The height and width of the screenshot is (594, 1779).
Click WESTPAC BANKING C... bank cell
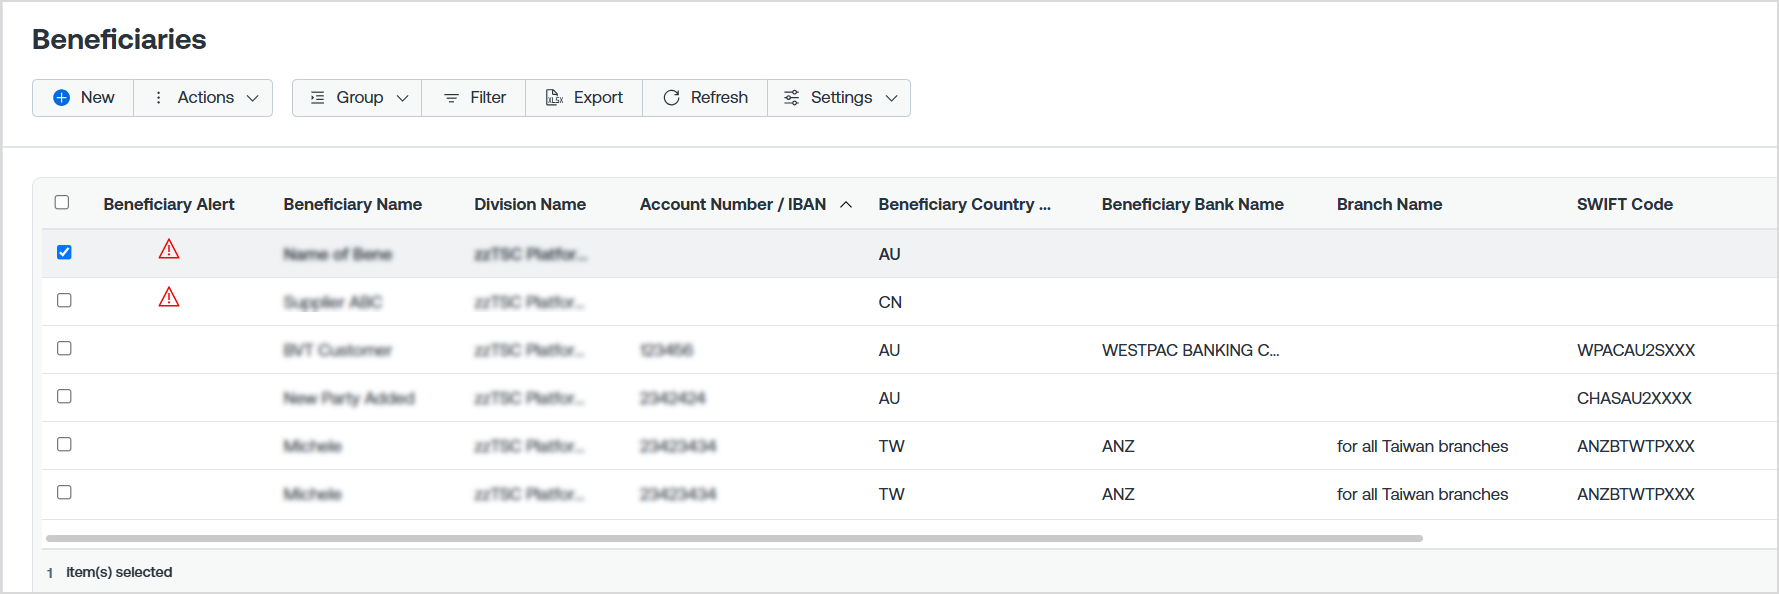[x=1190, y=350]
